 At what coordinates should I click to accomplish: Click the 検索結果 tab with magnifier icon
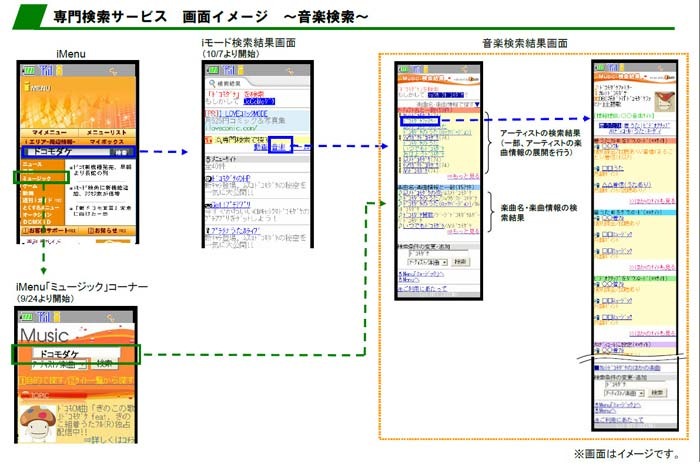point(226,83)
